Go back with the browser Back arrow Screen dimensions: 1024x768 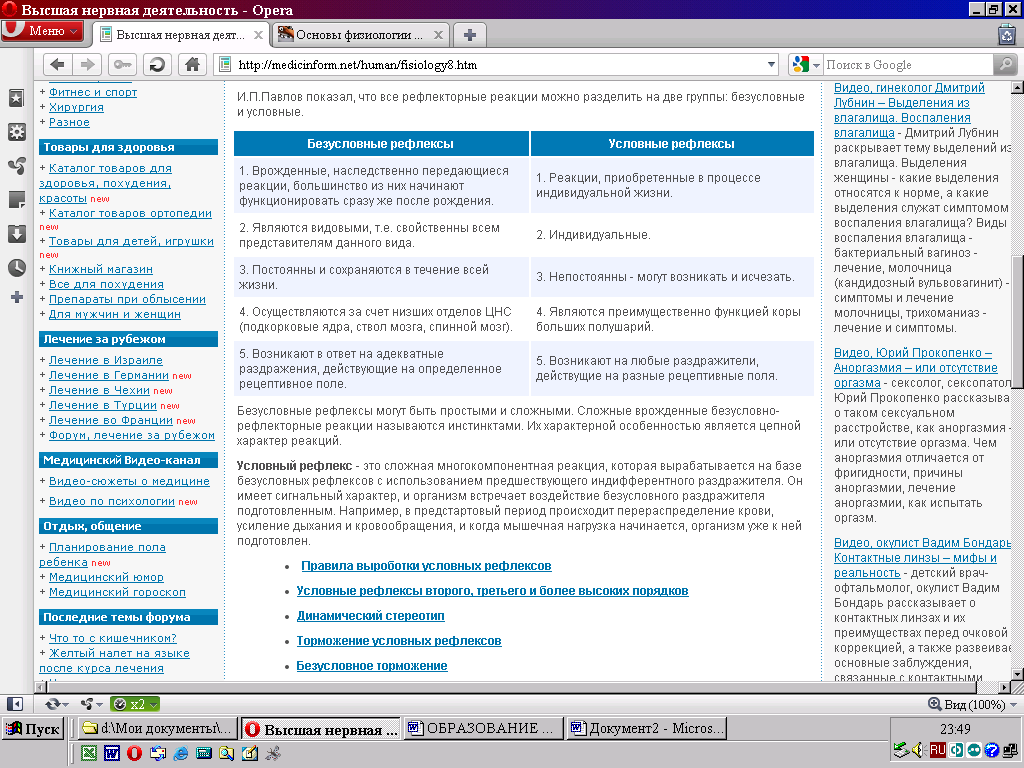[x=57, y=65]
